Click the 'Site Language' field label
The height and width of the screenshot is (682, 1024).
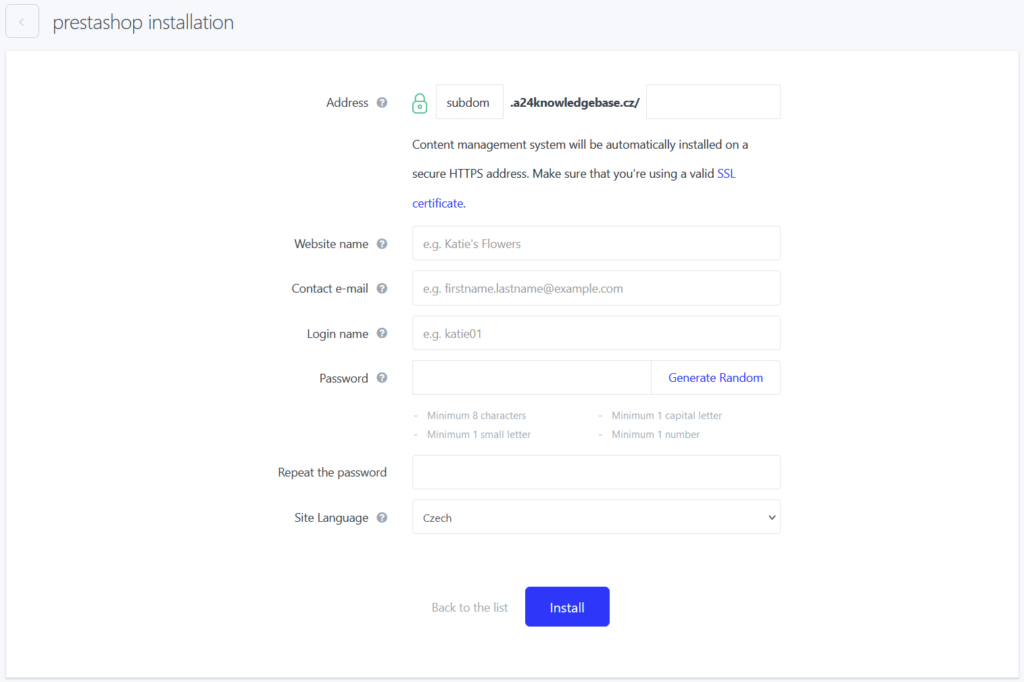331,517
